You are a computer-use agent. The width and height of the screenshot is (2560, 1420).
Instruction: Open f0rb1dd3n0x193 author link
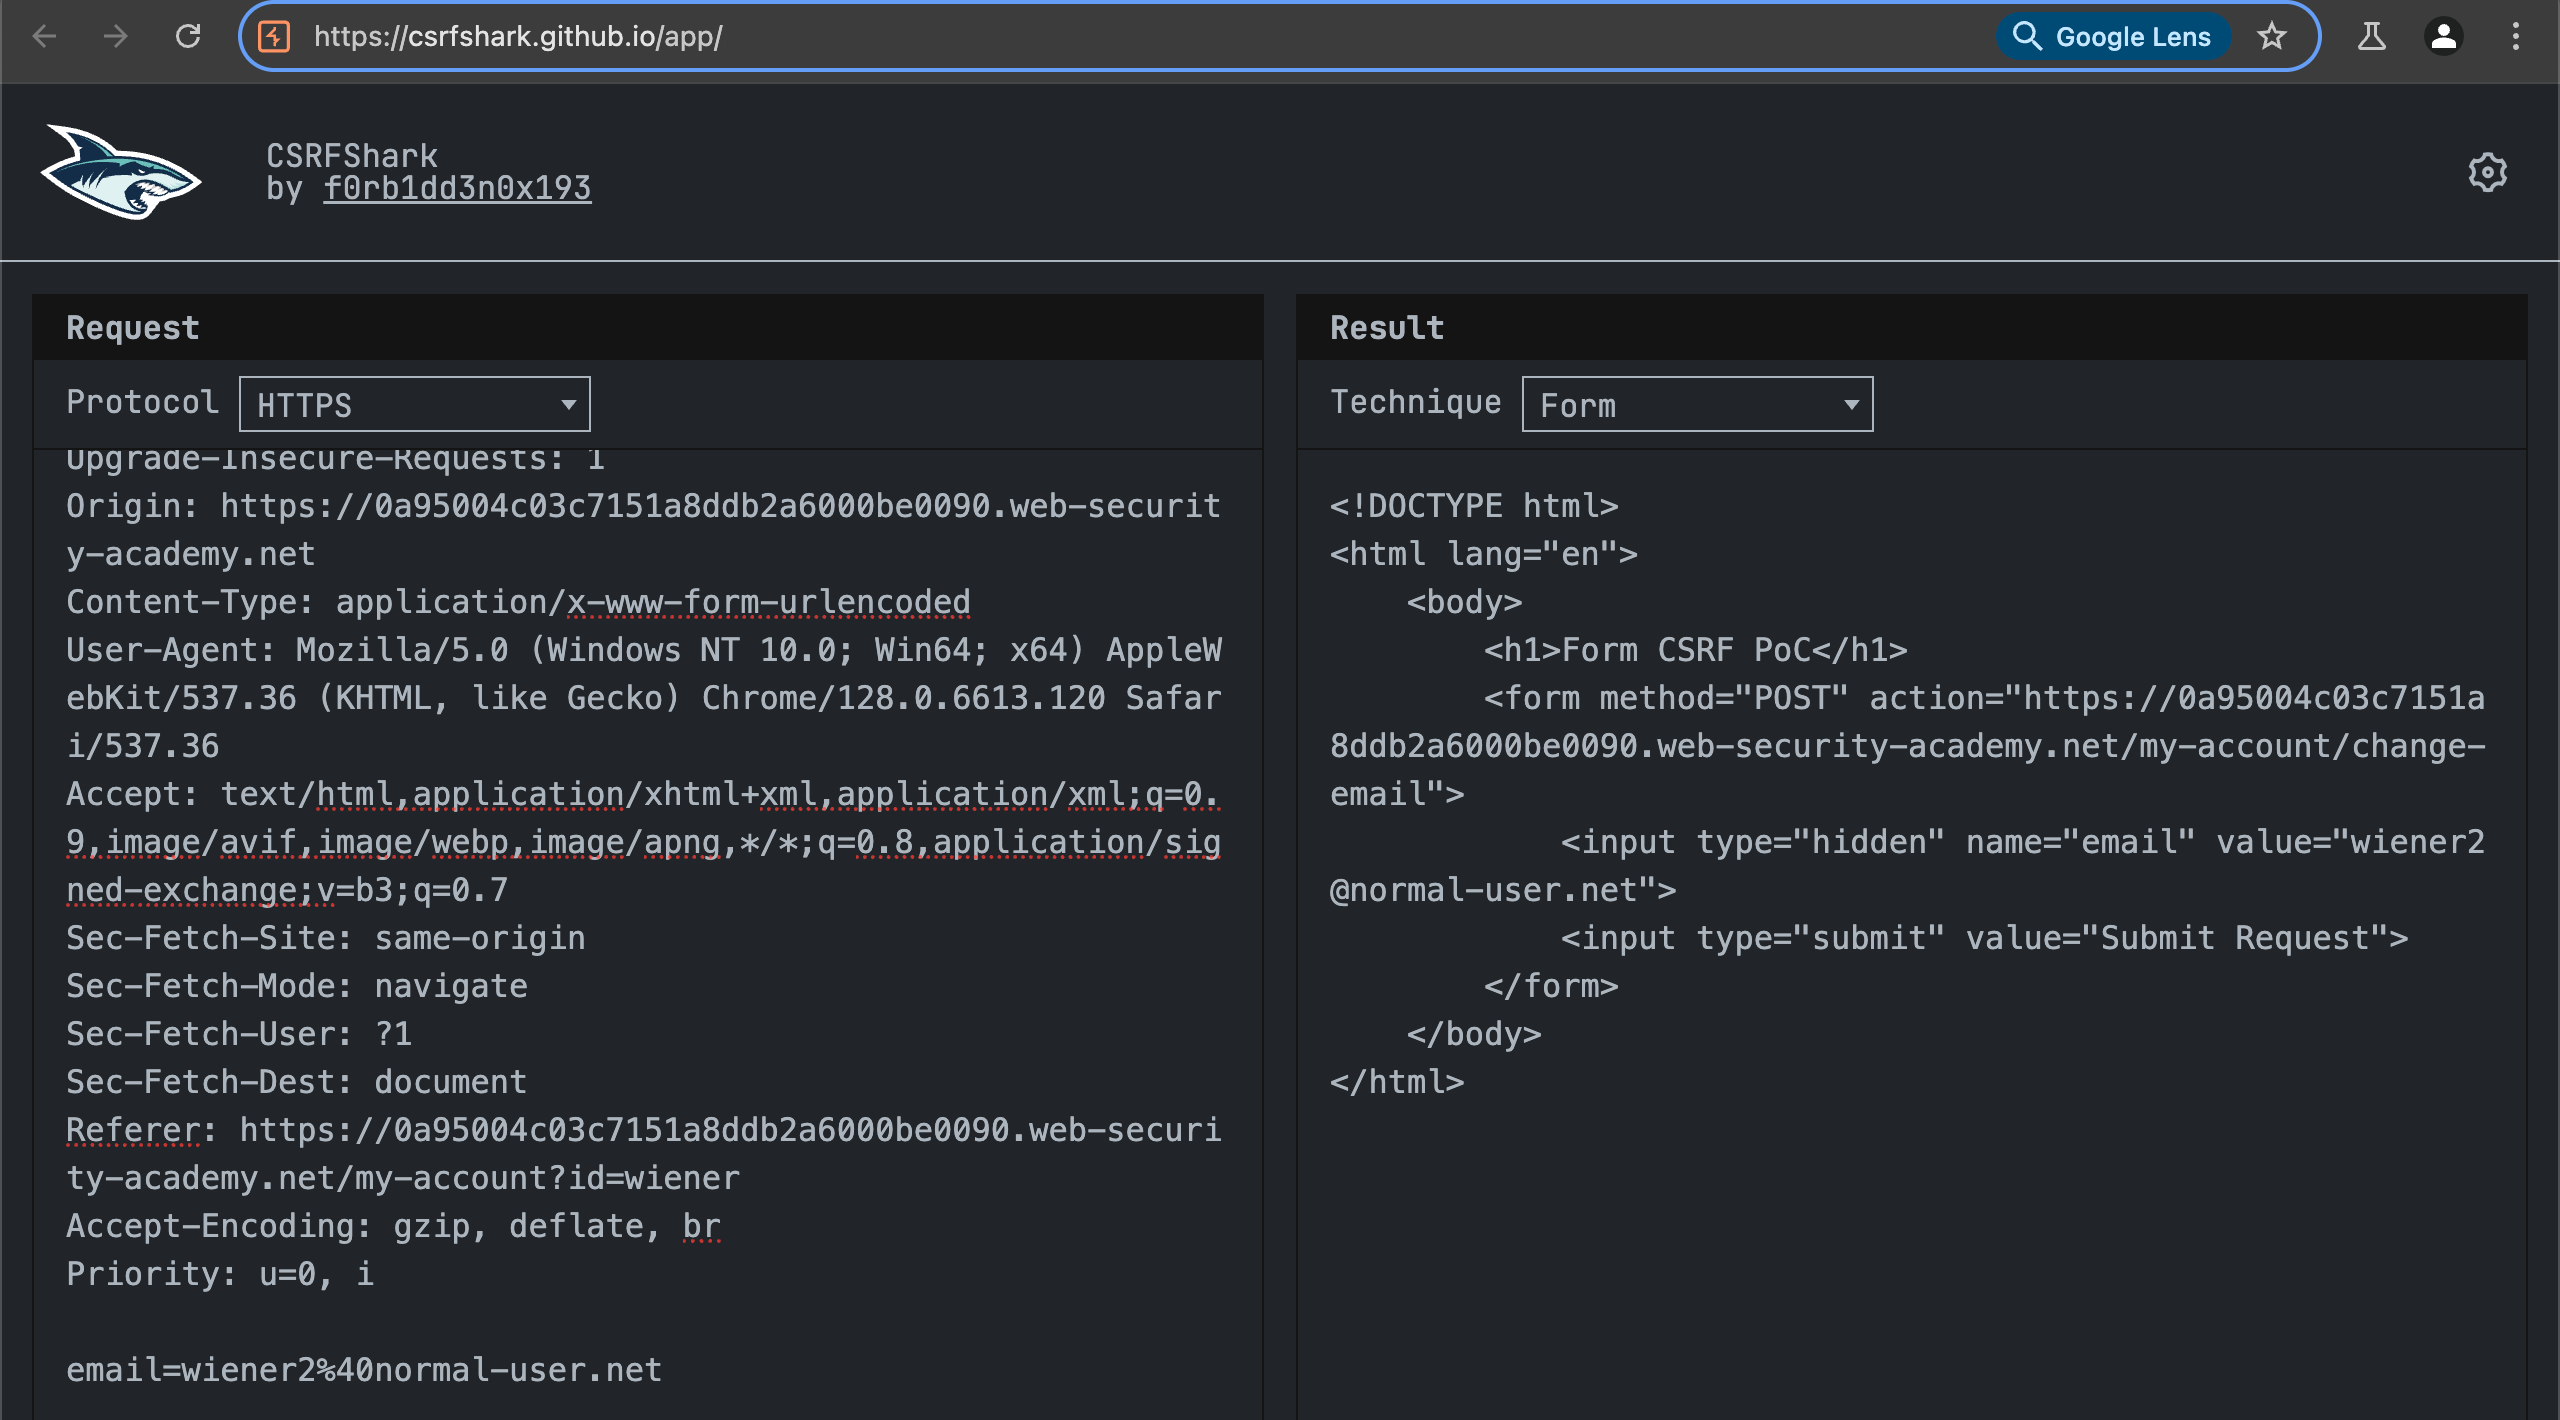(x=457, y=188)
